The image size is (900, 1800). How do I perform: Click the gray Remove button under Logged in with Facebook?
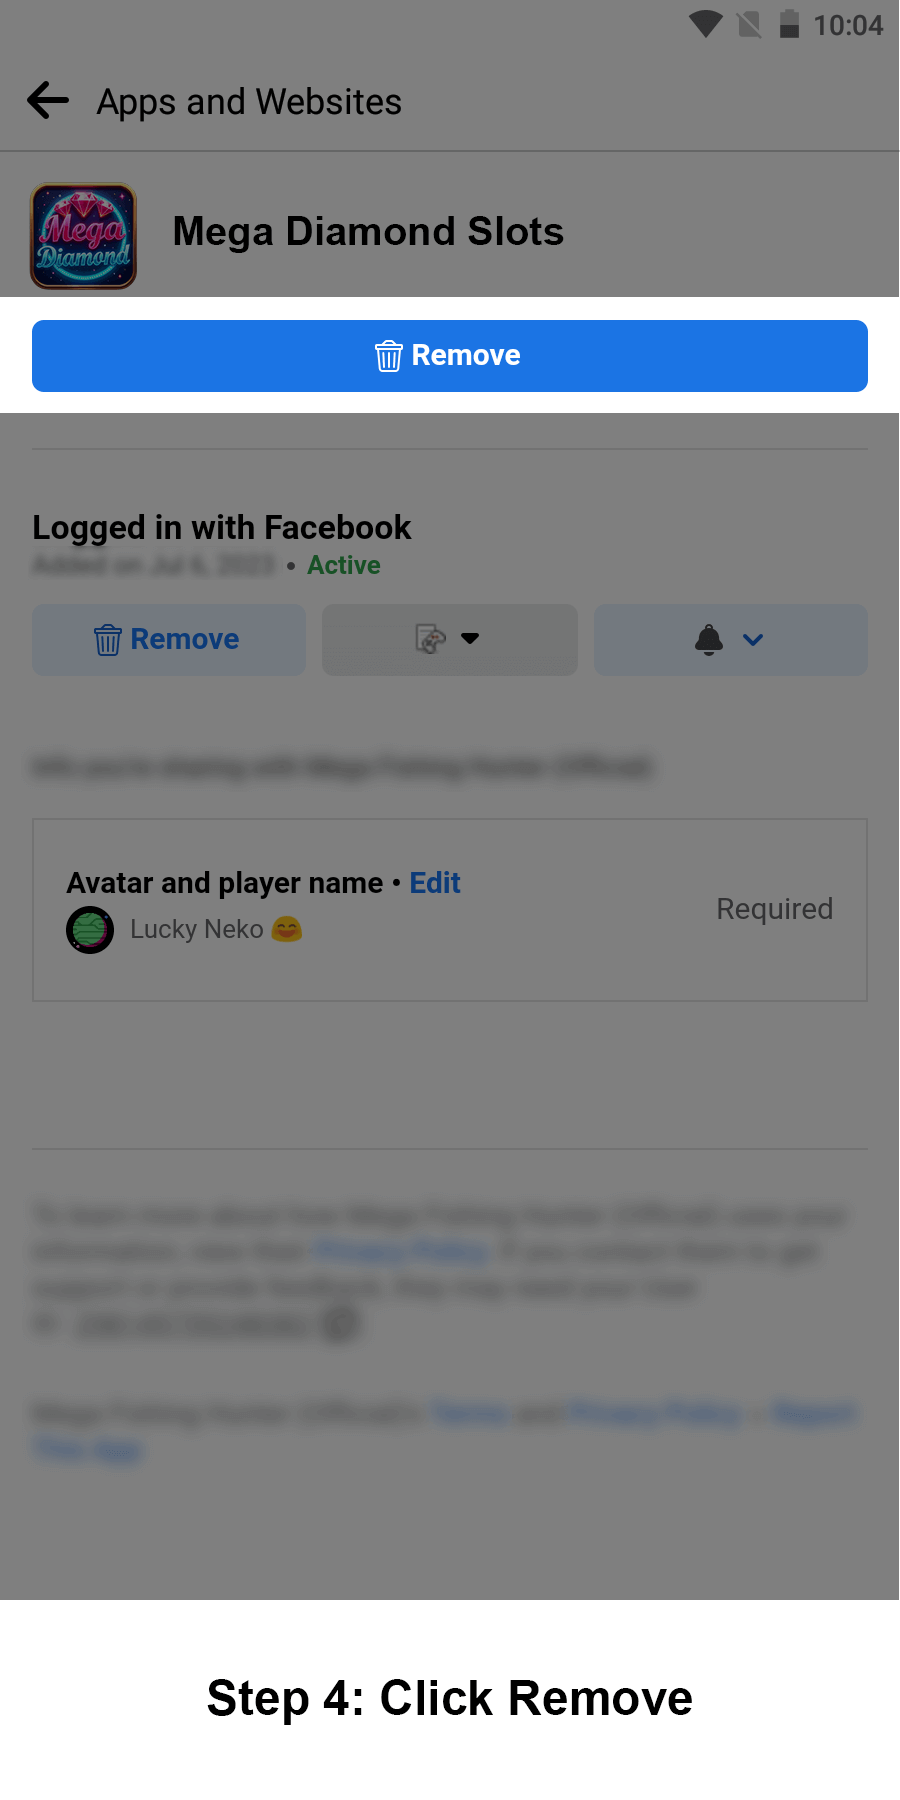(x=169, y=640)
